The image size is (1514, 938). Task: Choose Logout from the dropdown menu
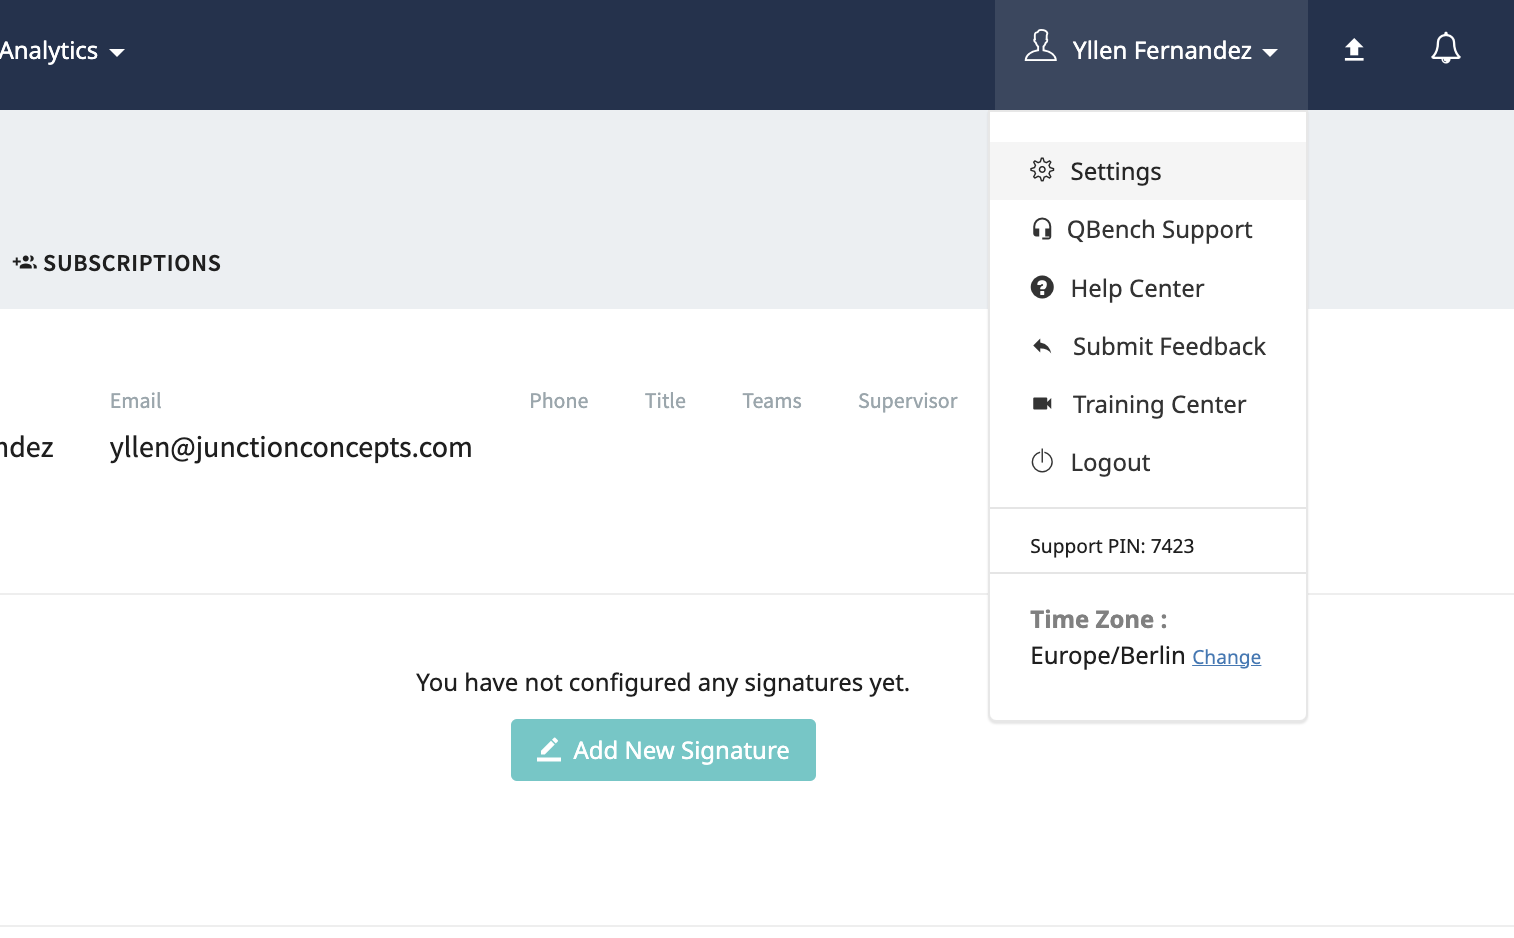[1110, 461]
